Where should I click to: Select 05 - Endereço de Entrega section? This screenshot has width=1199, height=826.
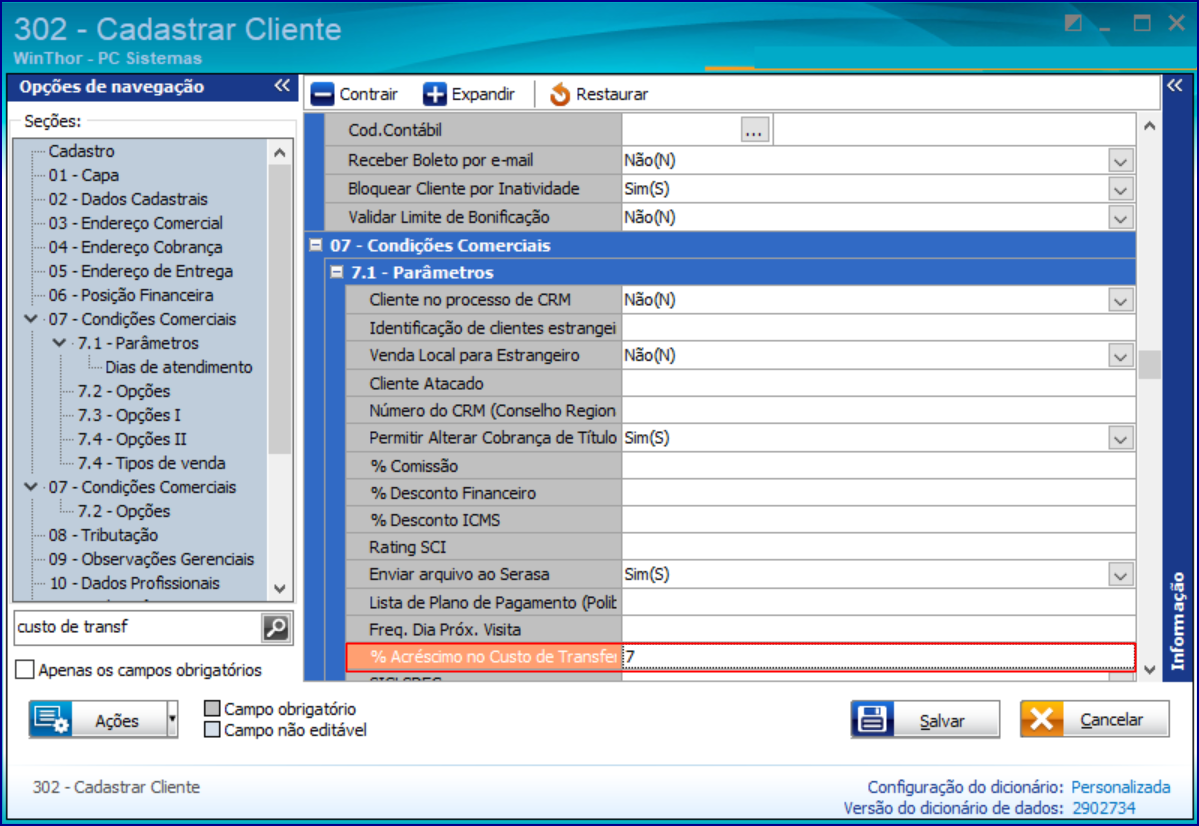click(x=141, y=272)
